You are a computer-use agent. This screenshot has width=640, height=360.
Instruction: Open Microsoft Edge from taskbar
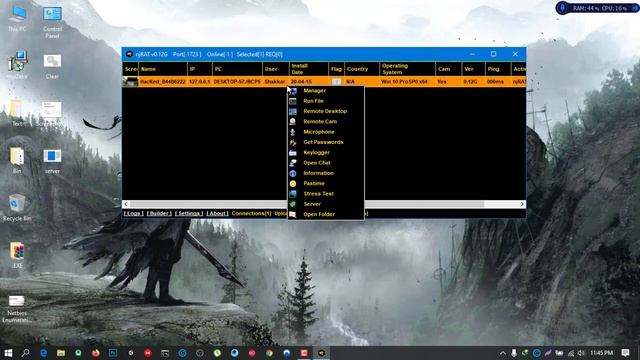43,353
